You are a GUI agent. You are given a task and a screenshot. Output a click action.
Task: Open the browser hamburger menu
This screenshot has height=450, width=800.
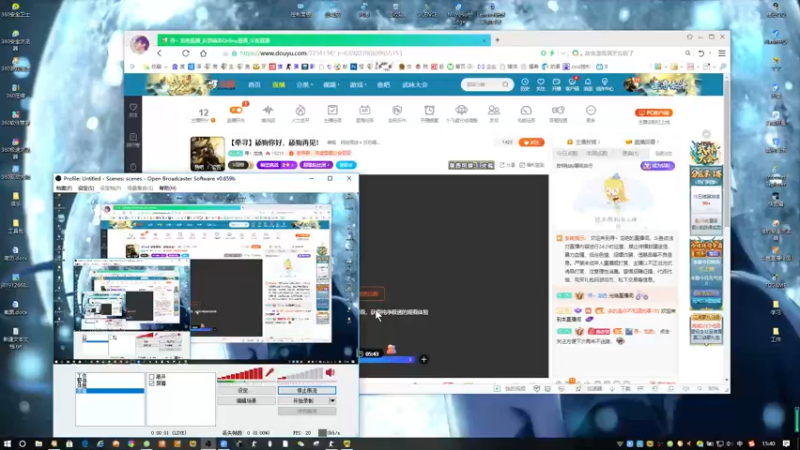[721, 53]
